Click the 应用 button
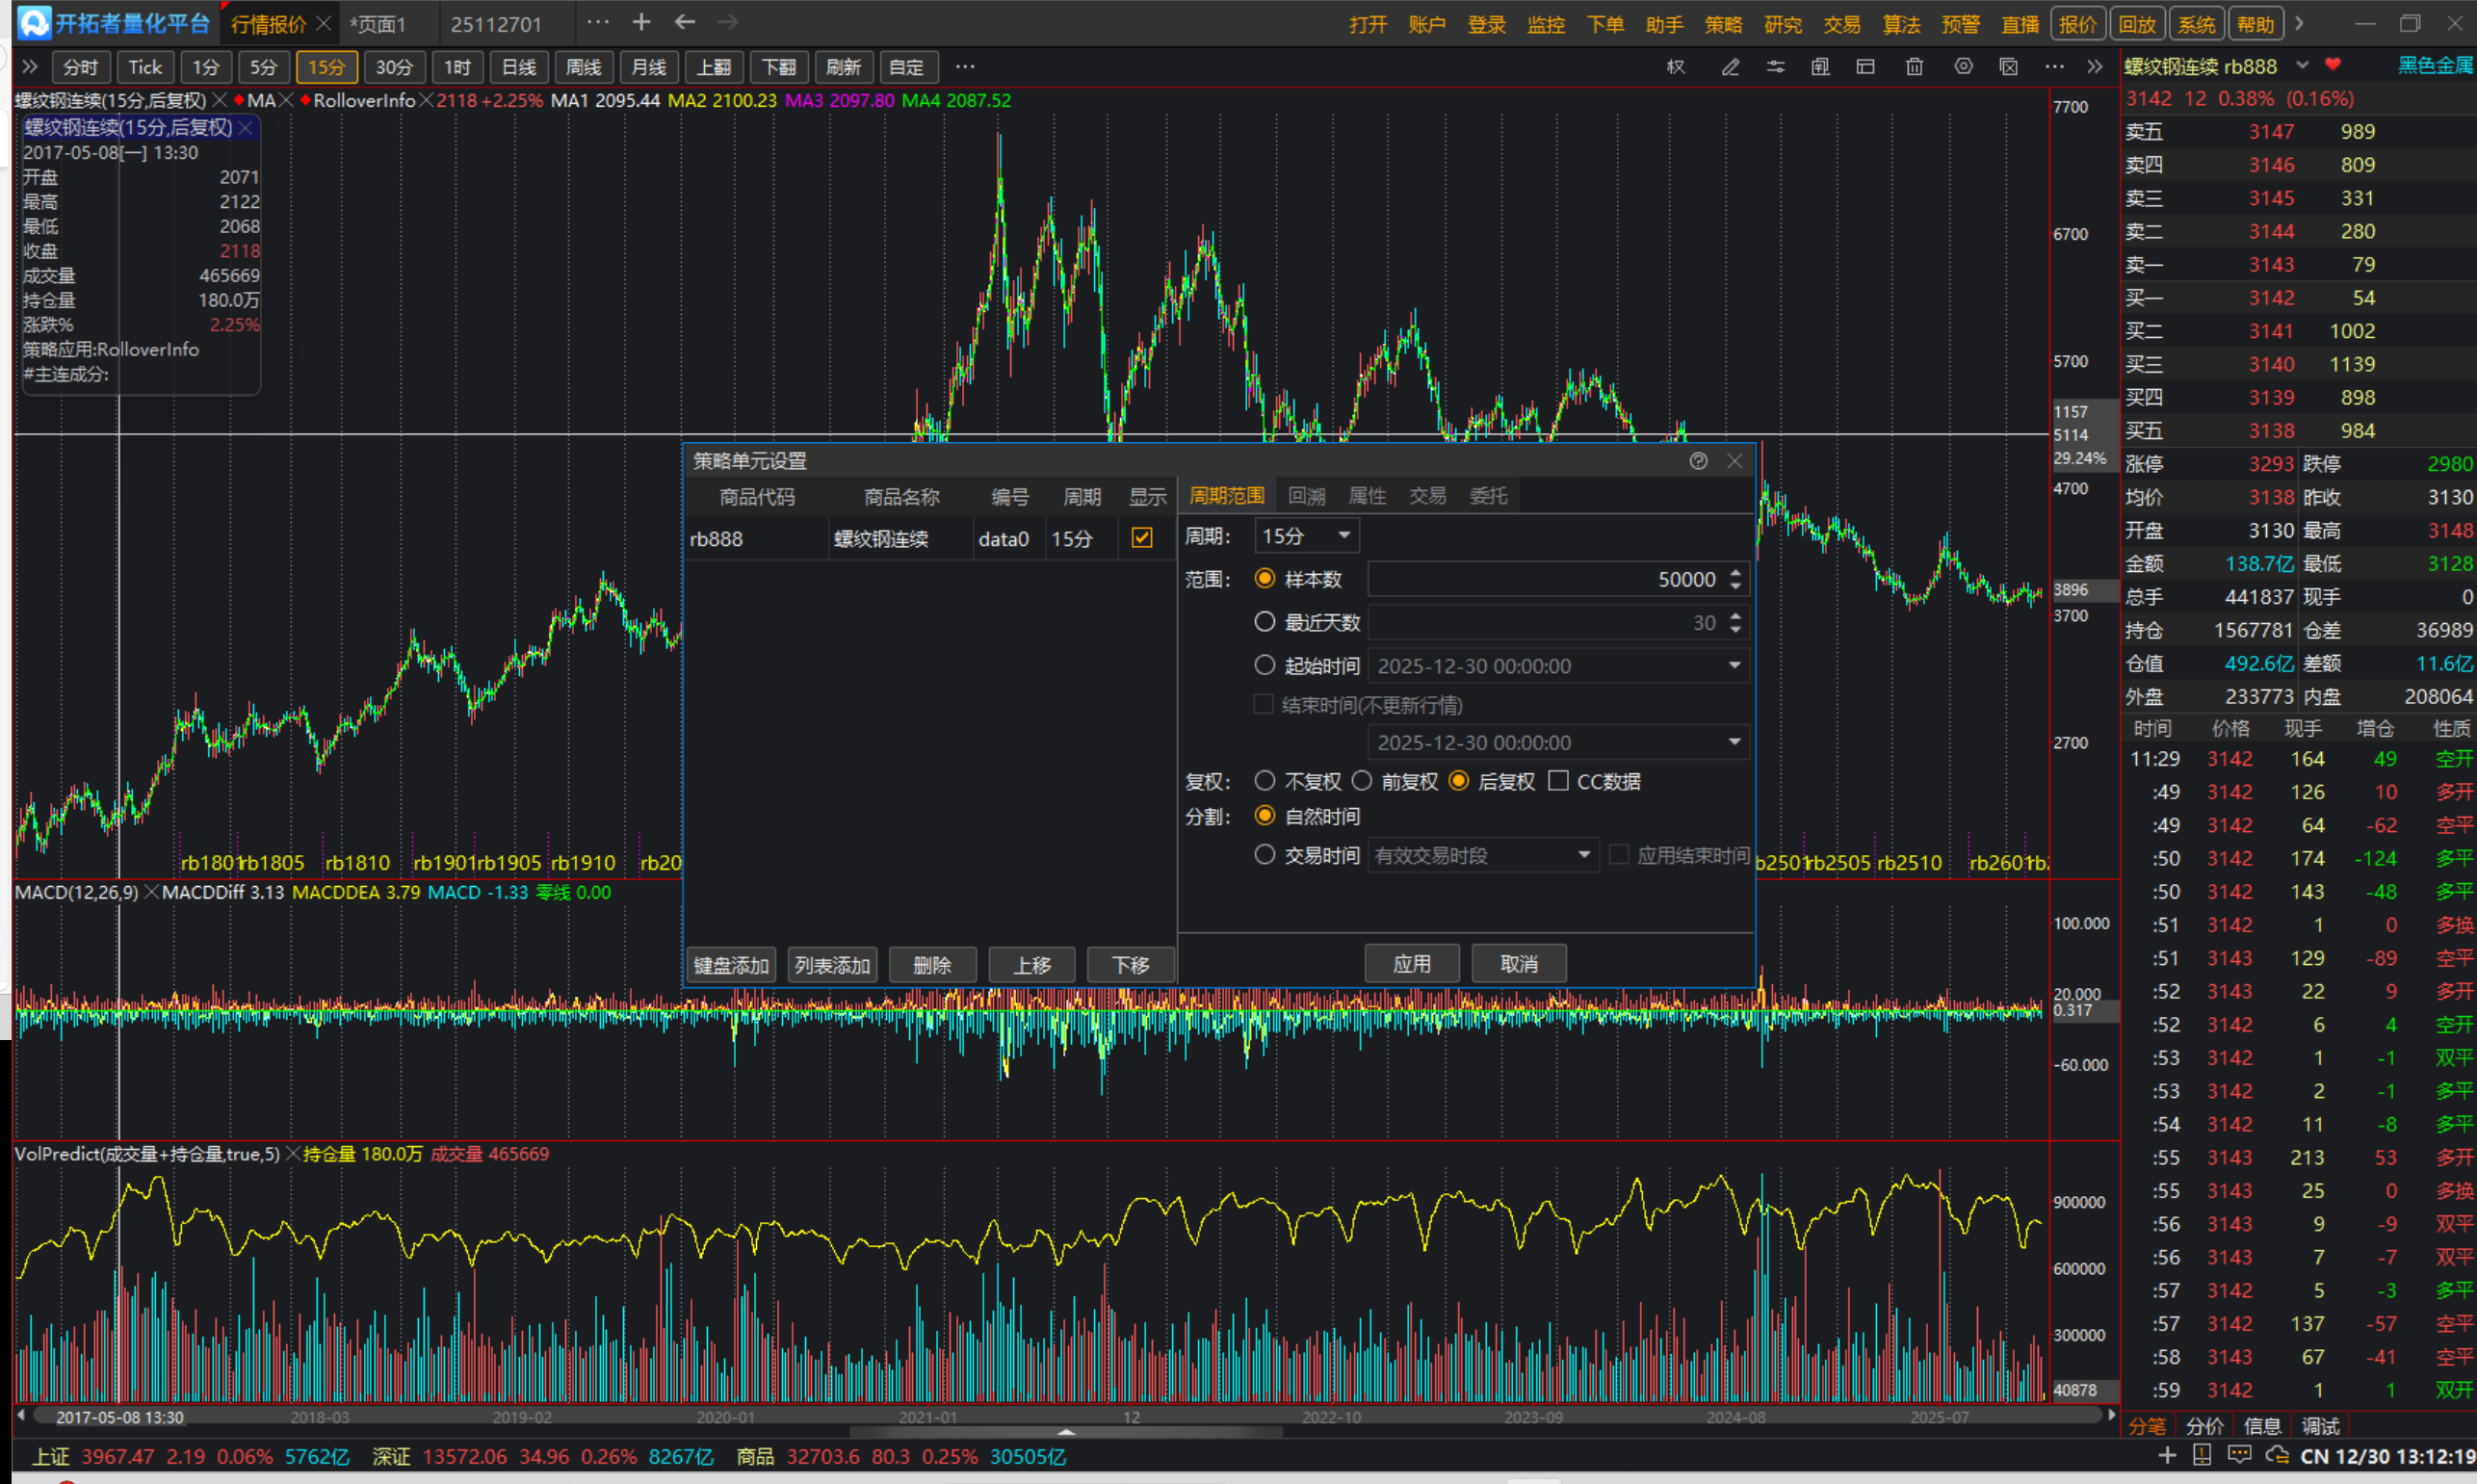This screenshot has height=1484, width=2477. 1411,964
